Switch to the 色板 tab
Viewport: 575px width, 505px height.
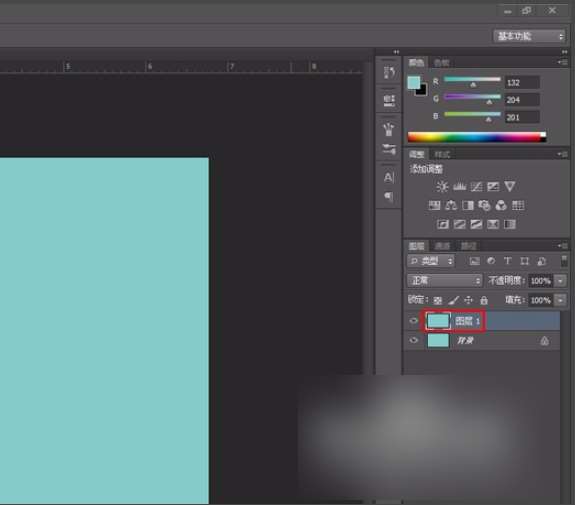[x=442, y=63]
